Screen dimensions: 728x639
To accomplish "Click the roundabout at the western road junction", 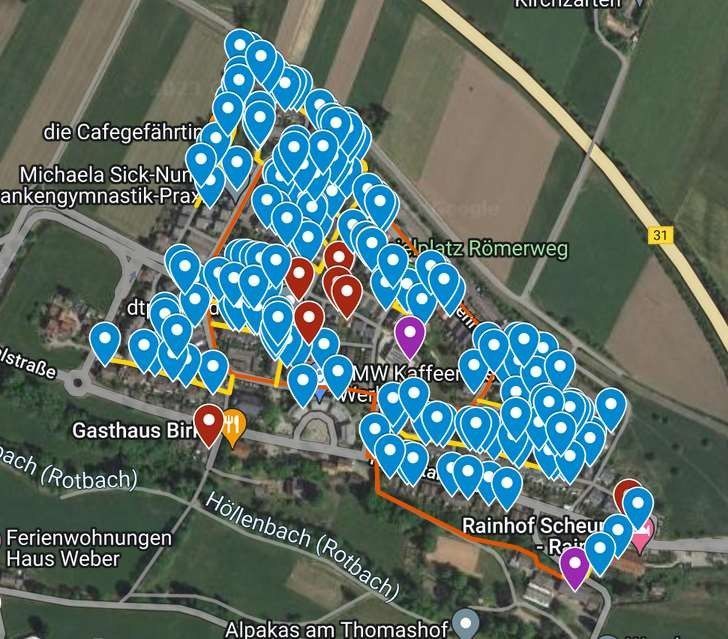I will pyautogui.click(x=77, y=384).
